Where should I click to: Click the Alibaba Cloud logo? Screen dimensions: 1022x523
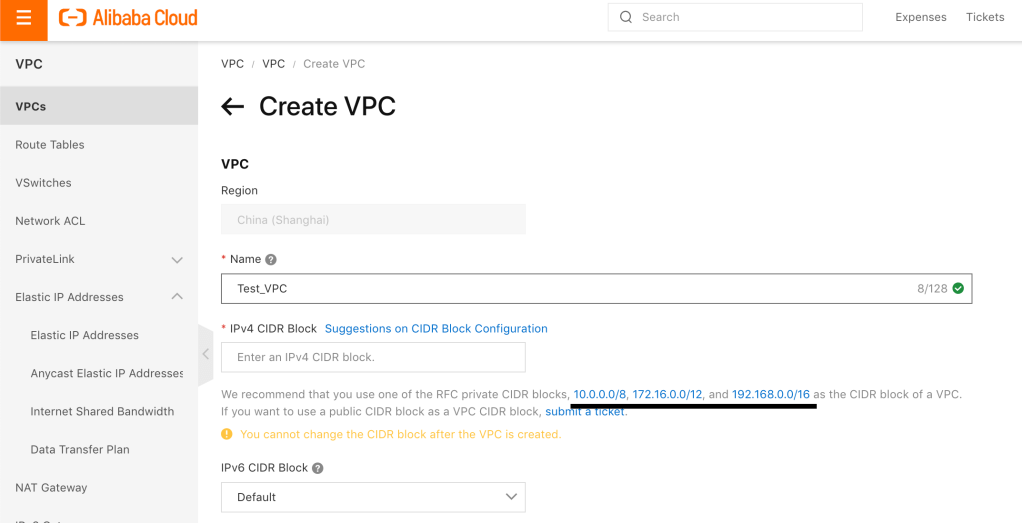128,18
